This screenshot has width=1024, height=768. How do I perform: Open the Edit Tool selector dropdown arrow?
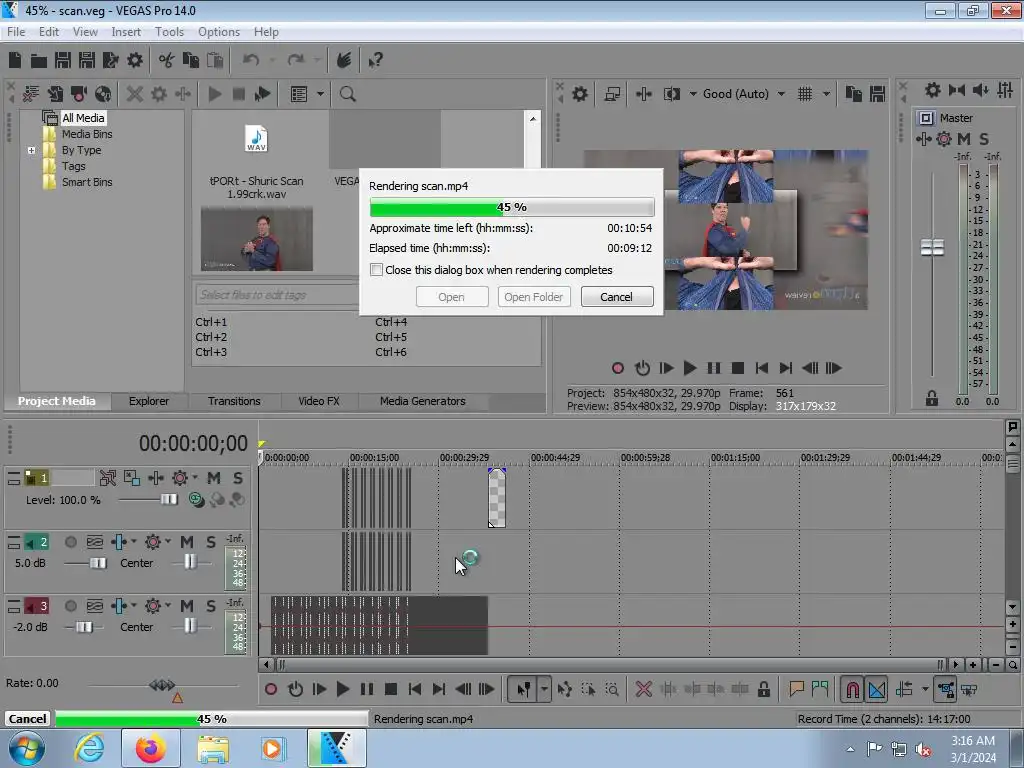[x=544, y=689]
